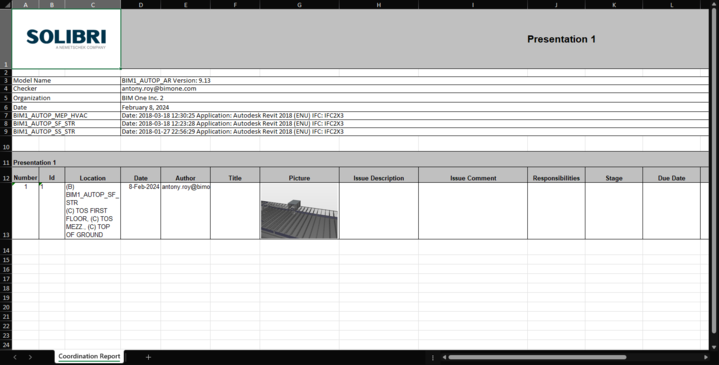Select the Issue Description header cell

pos(379,178)
